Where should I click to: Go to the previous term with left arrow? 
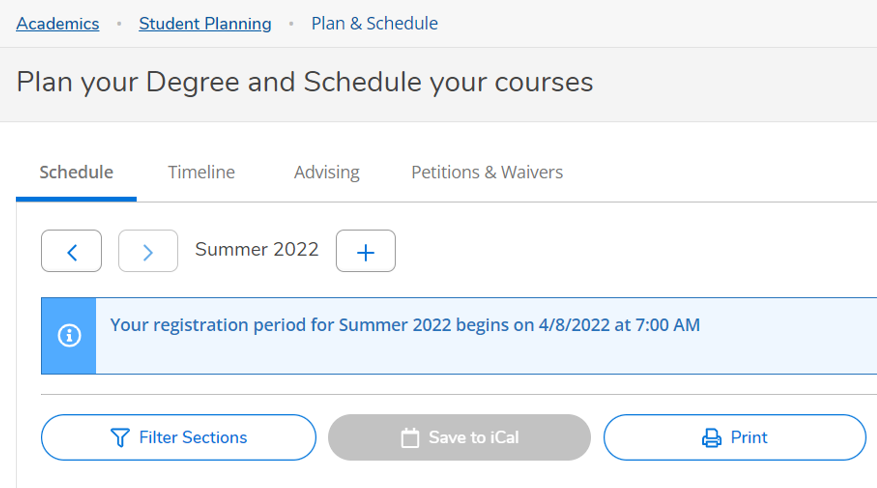(71, 251)
